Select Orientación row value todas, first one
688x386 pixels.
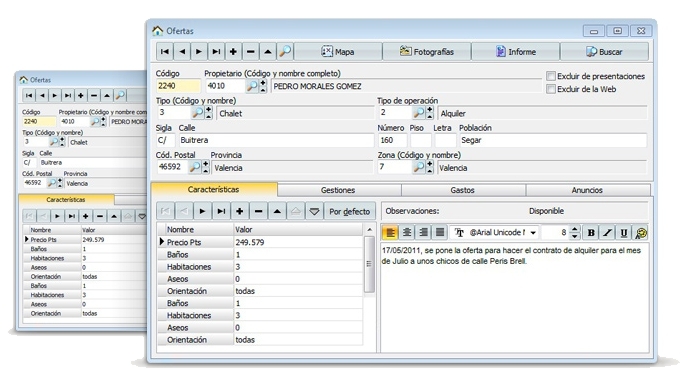click(x=298, y=291)
